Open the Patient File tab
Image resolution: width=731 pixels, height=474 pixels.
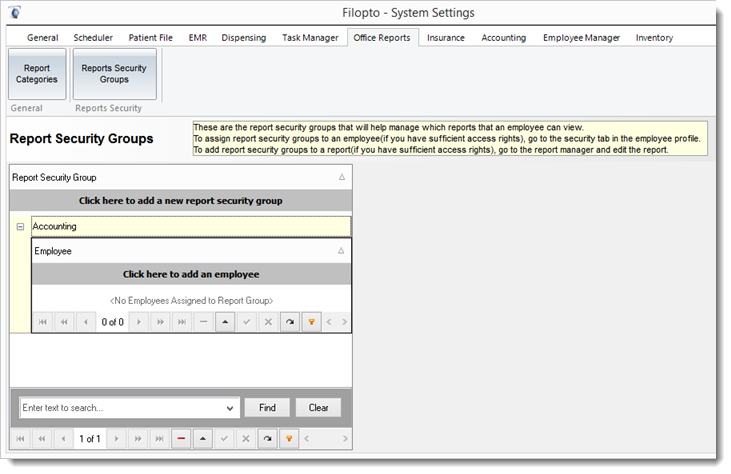click(151, 38)
